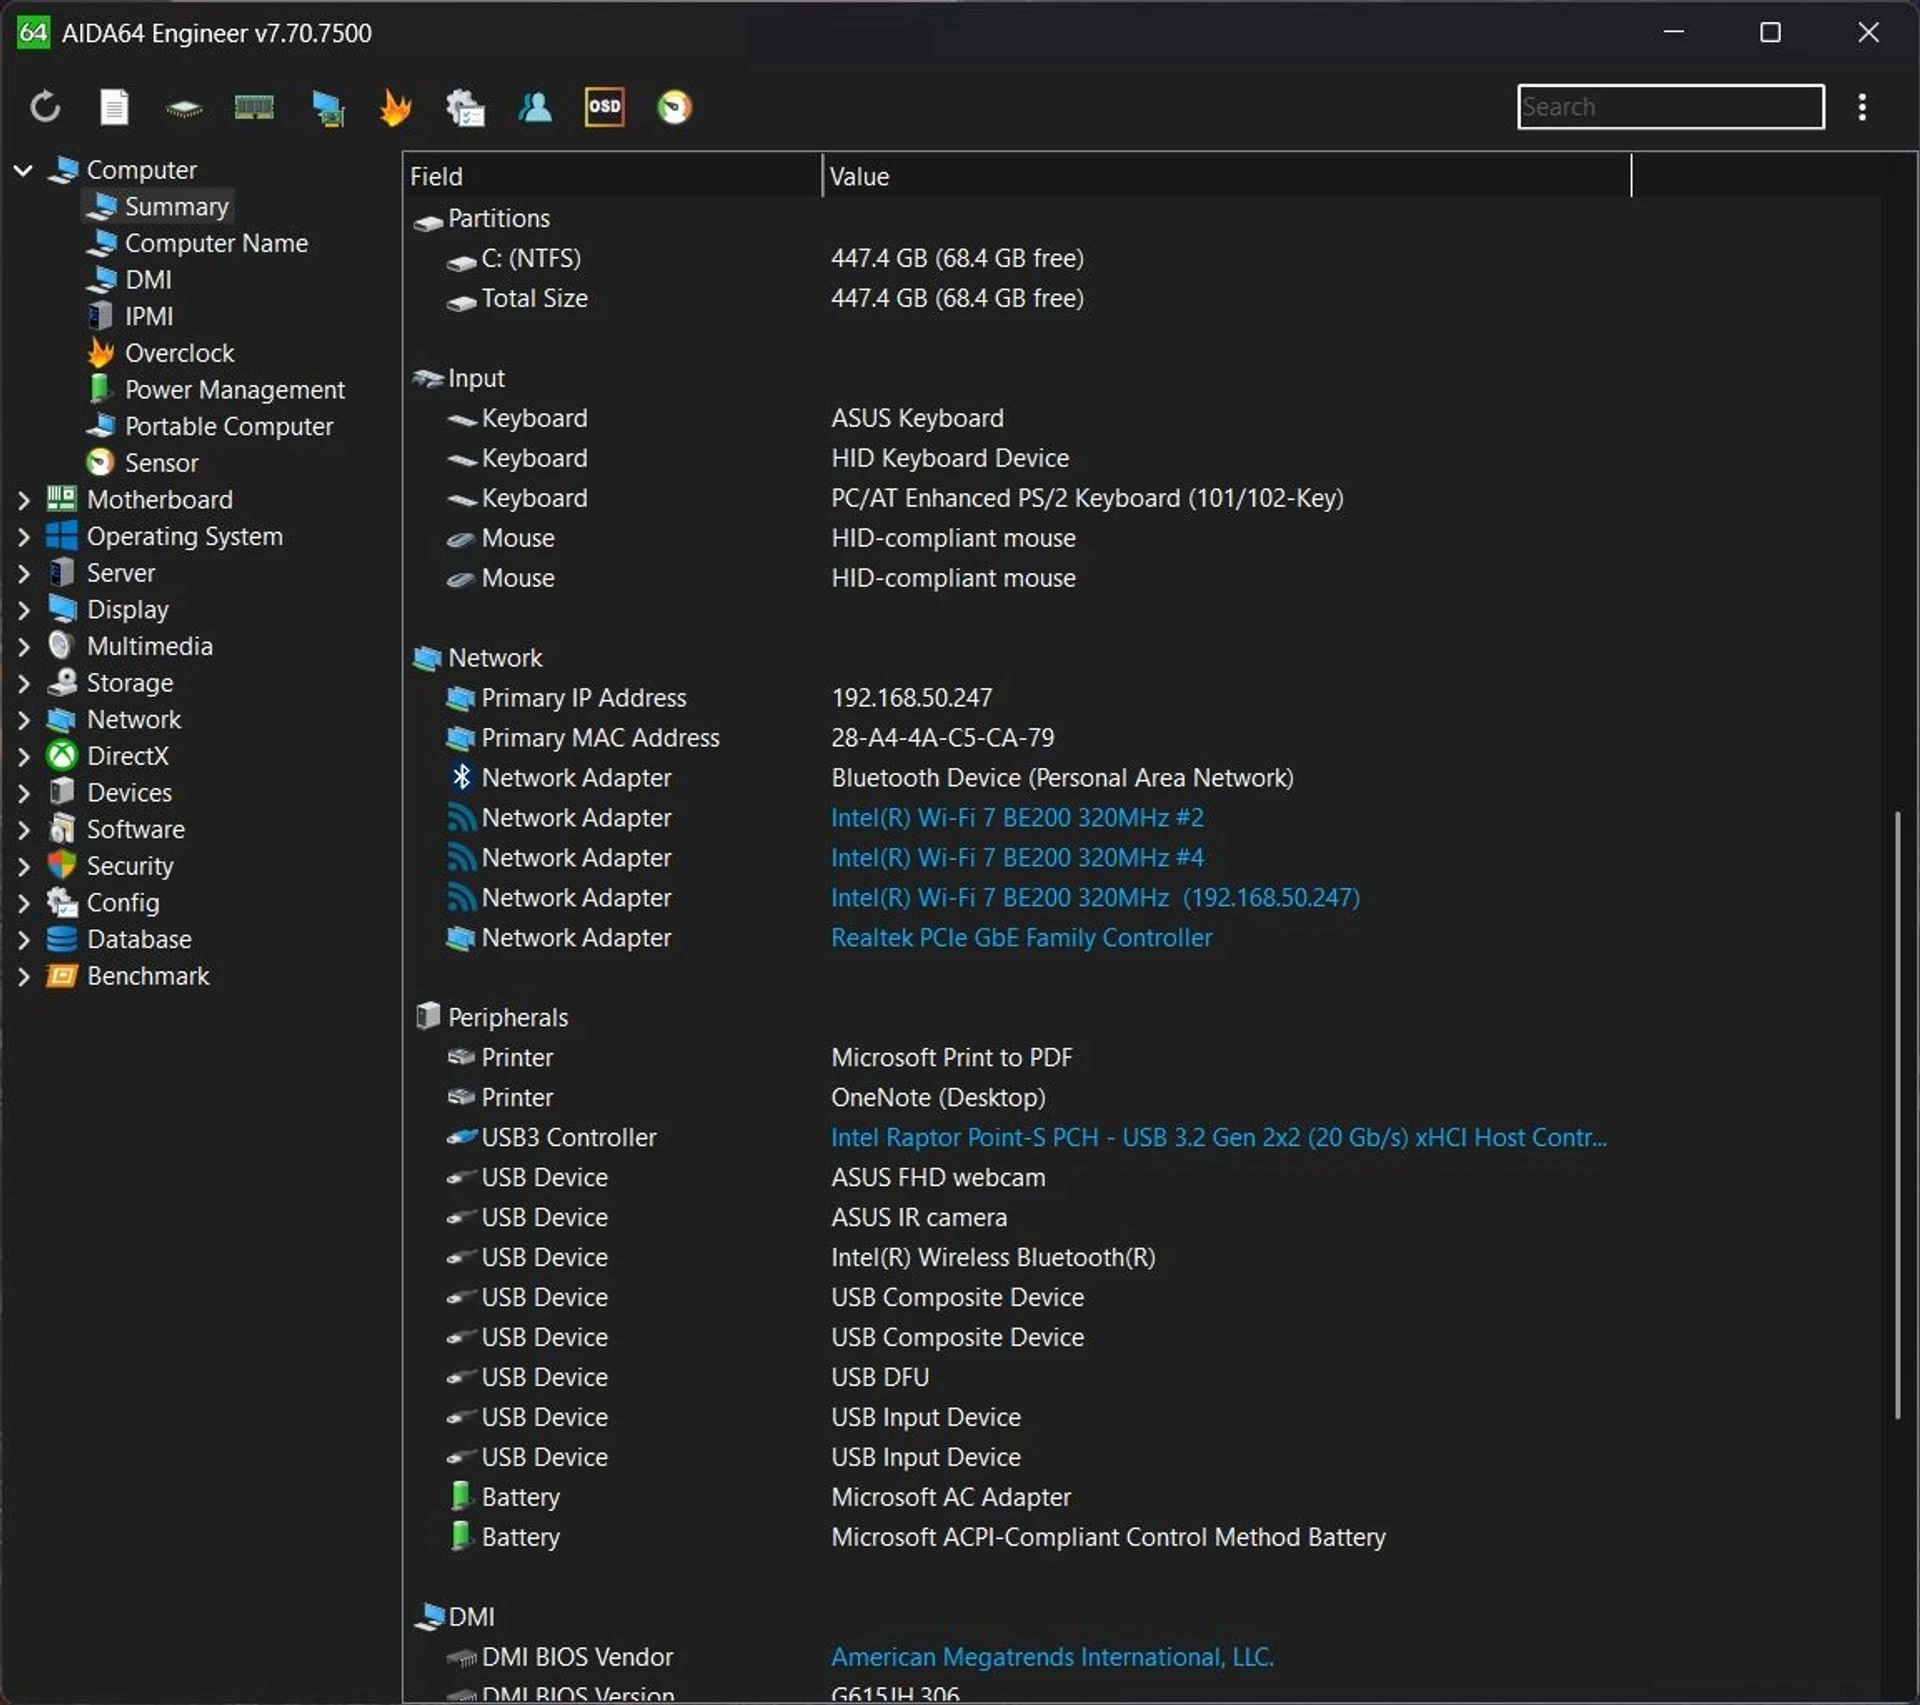
Task: Expand the Benchmark node
Action: coord(23,976)
